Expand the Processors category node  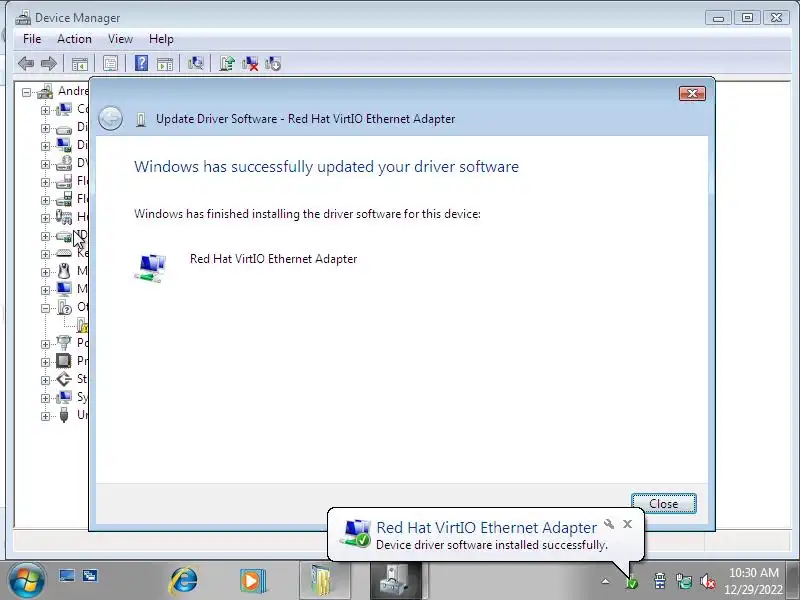click(45, 362)
